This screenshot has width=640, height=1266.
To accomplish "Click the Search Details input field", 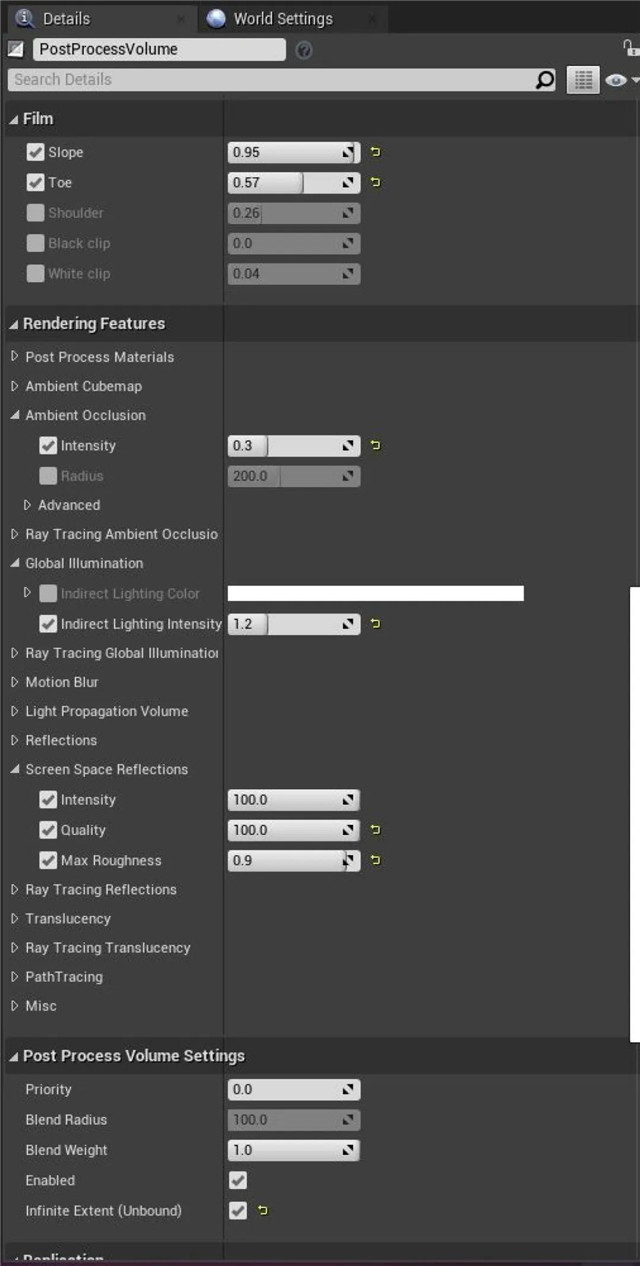I will [272, 80].
